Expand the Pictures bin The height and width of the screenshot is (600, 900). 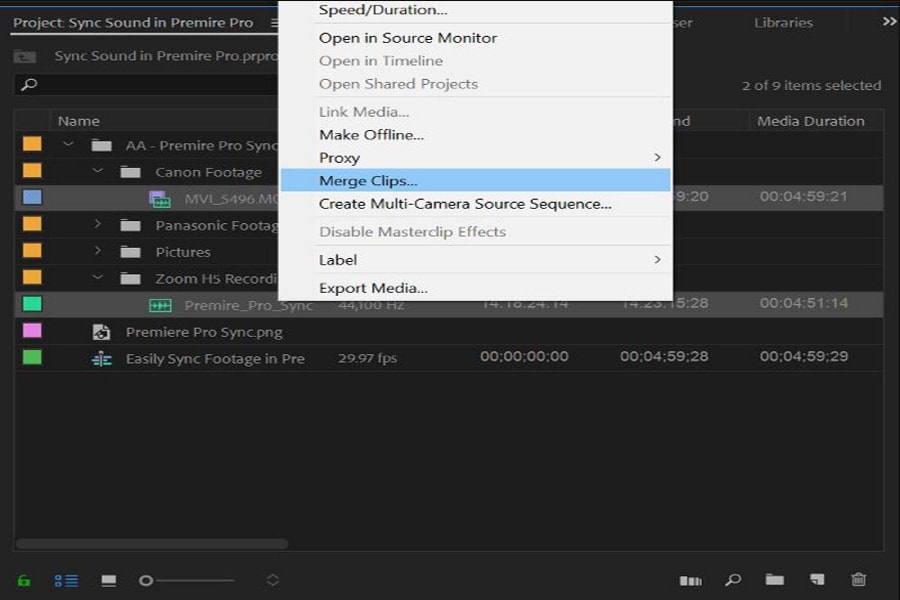[98, 251]
